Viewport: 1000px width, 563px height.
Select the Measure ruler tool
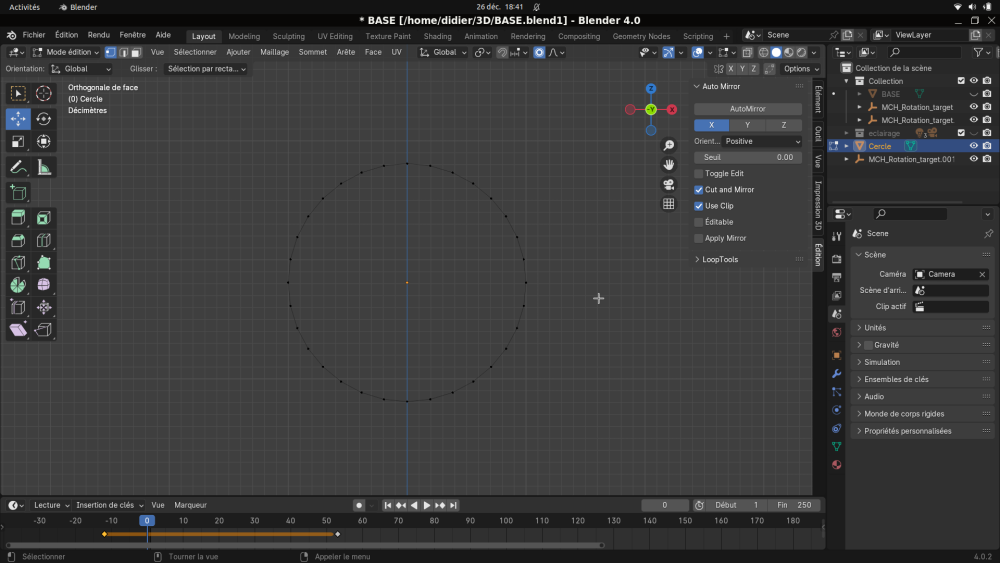(43, 168)
